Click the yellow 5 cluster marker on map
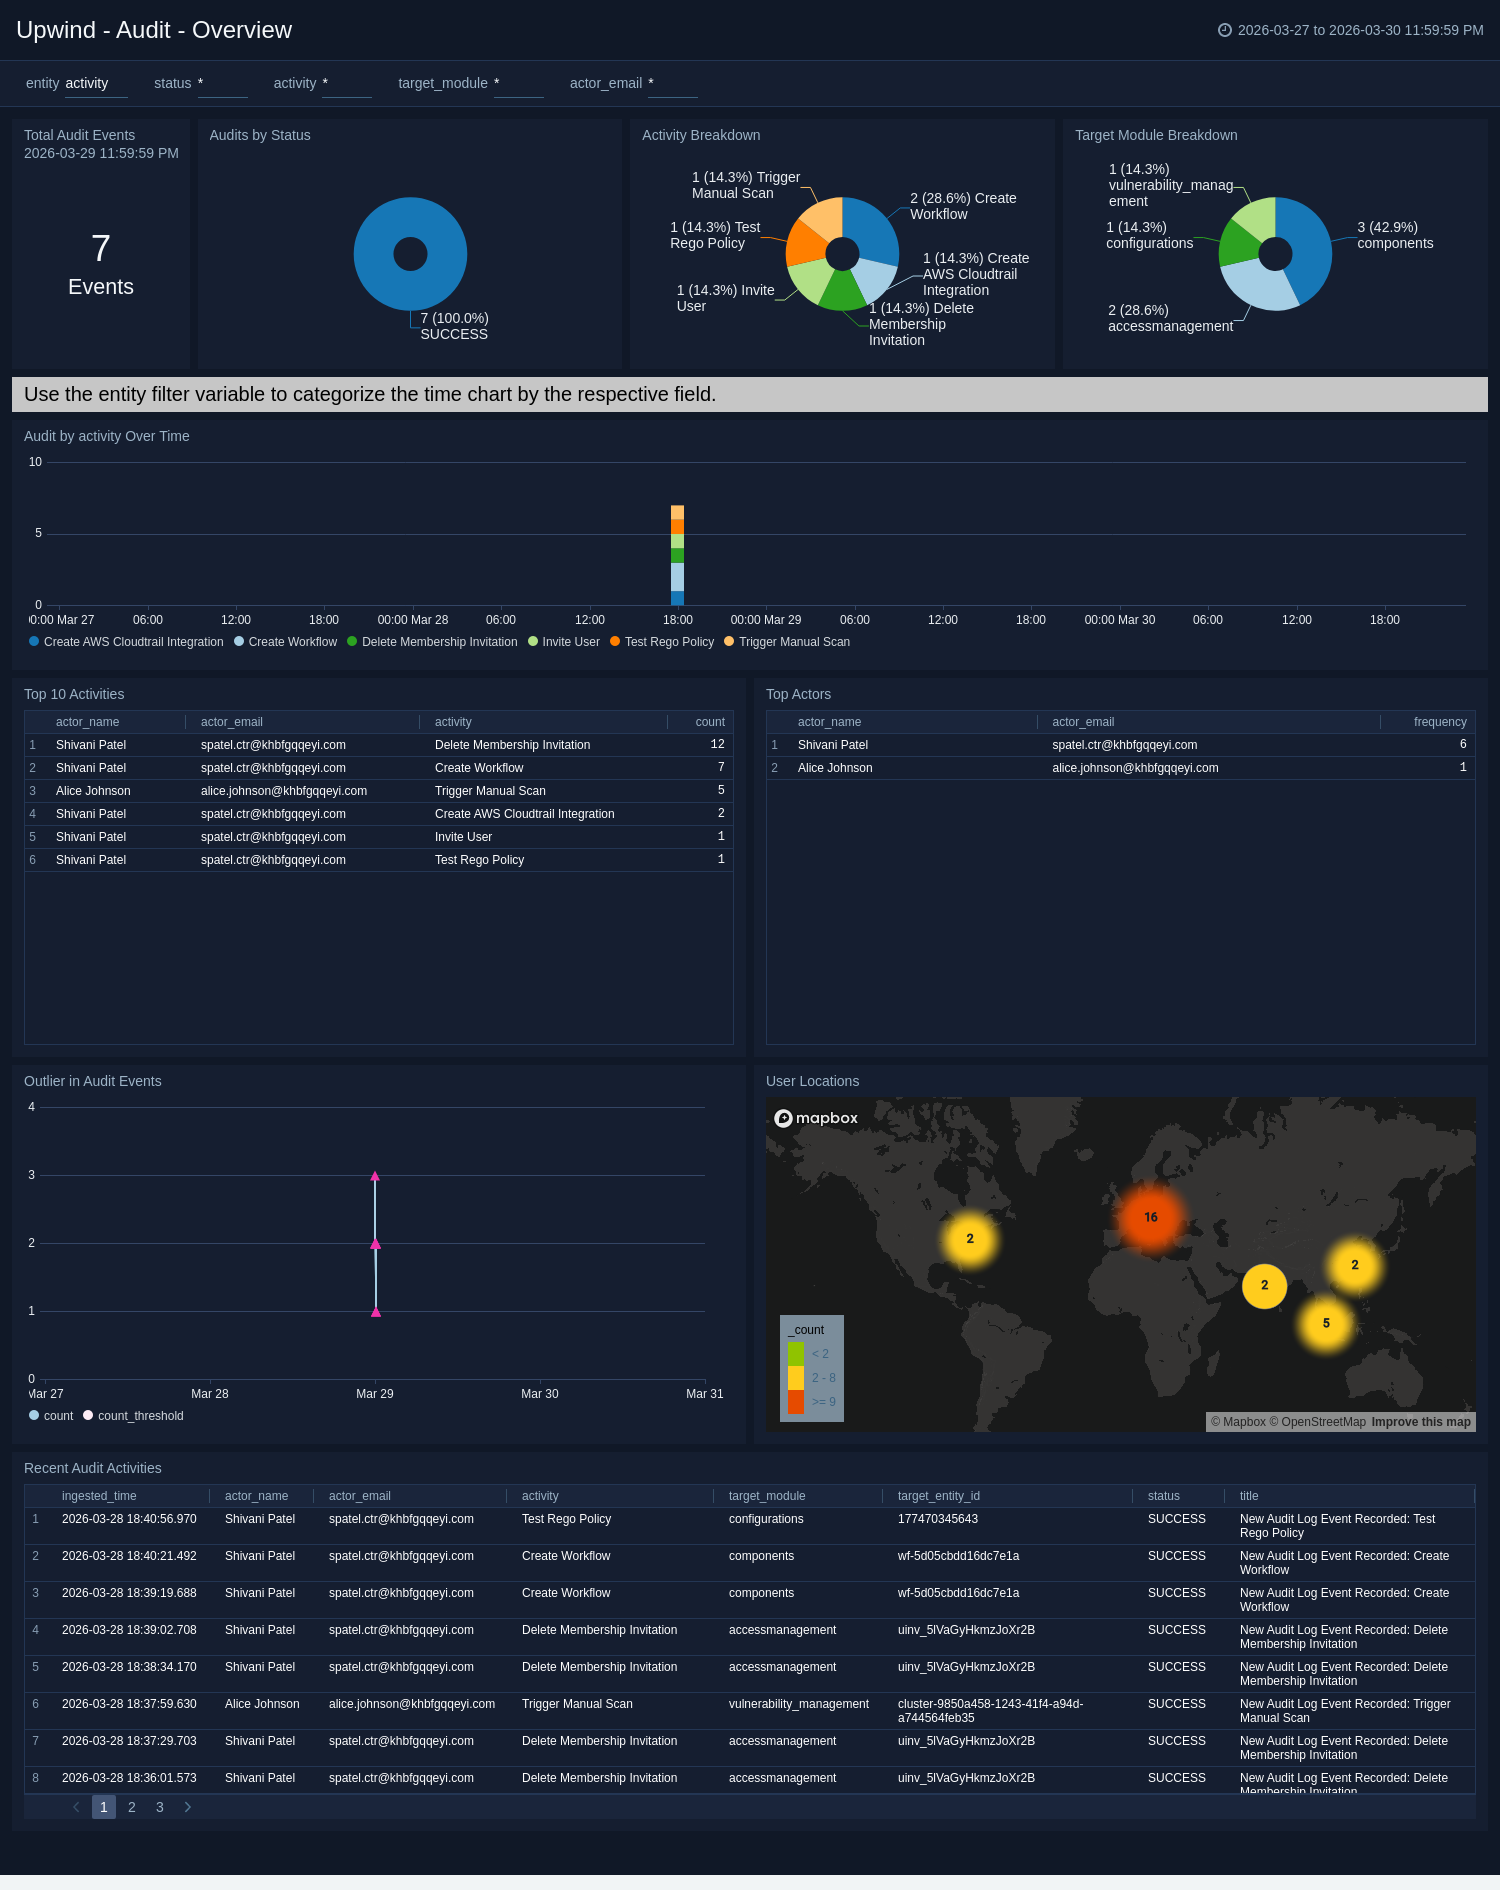1500x1890 pixels. click(x=1326, y=1323)
